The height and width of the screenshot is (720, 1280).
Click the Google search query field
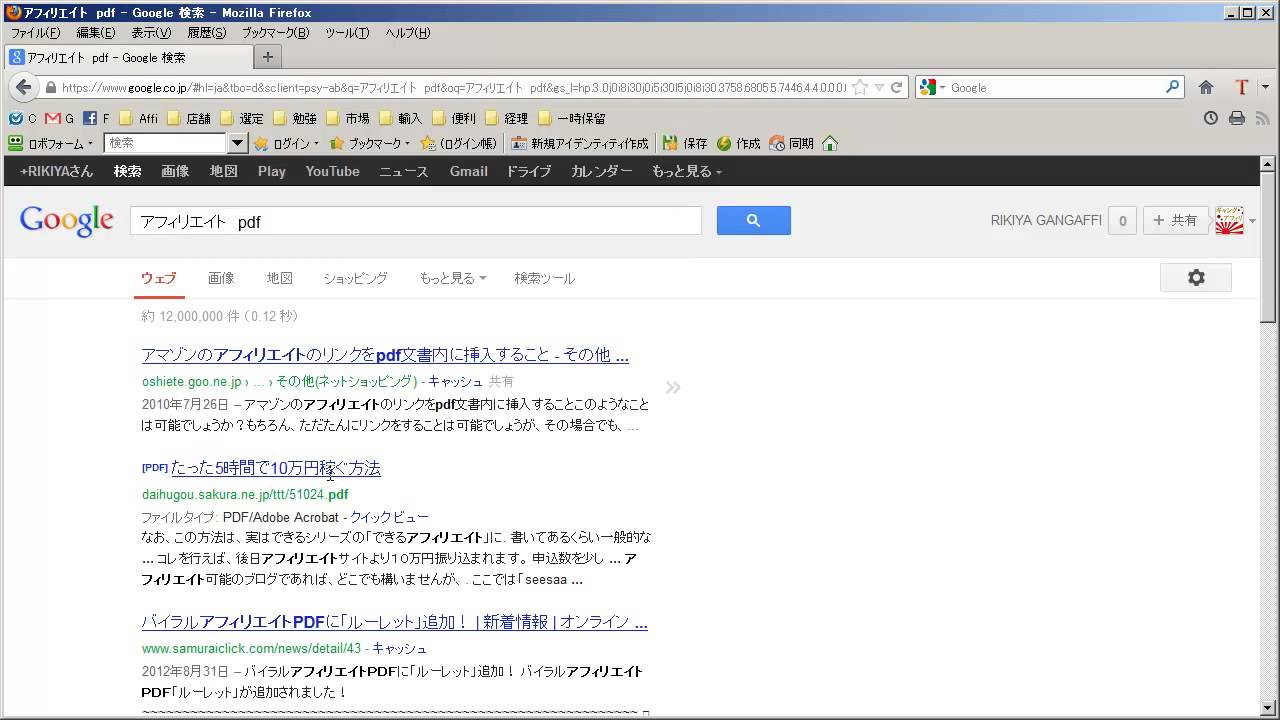coord(415,221)
